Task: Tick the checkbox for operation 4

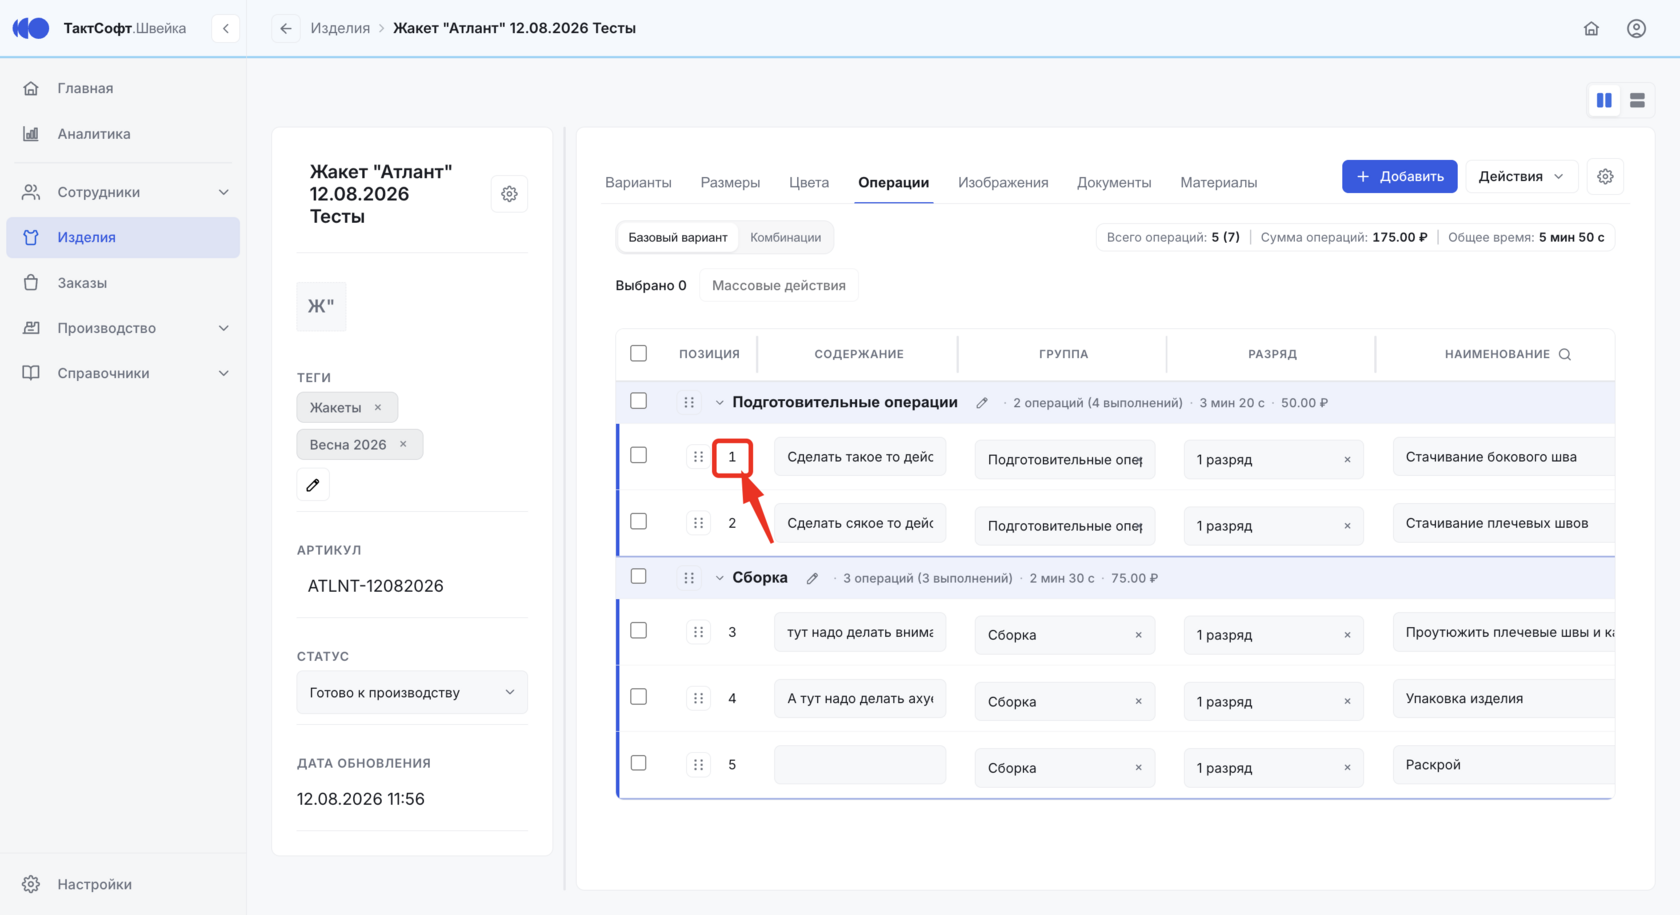Action: 638,697
